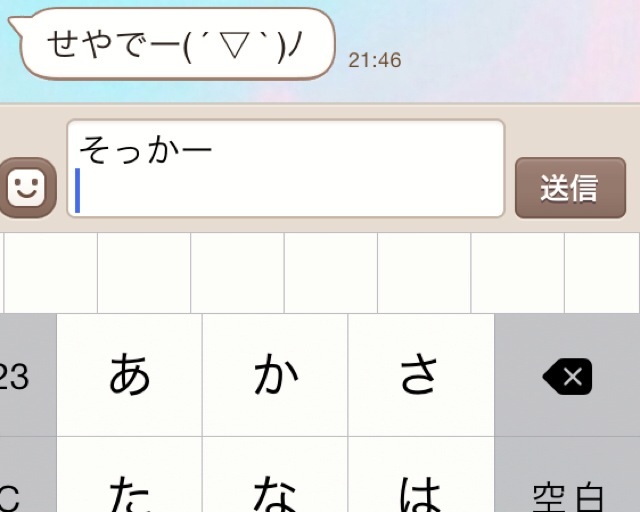Tap the か kana key
Viewport: 640px width, 512px height.
tap(275, 375)
